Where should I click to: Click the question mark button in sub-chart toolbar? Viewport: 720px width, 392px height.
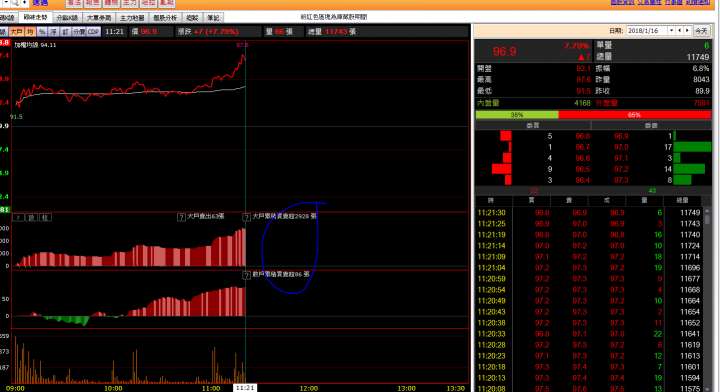(18, 217)
